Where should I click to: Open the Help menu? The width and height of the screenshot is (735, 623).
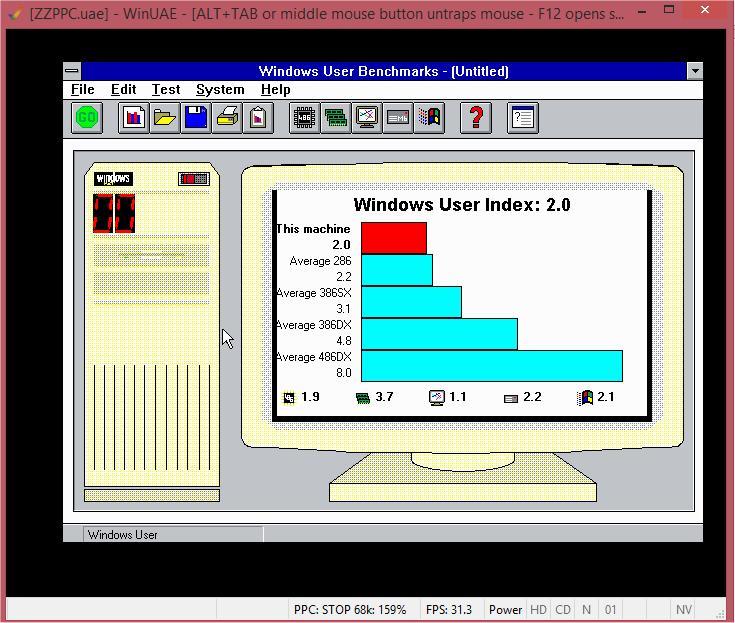276,90
